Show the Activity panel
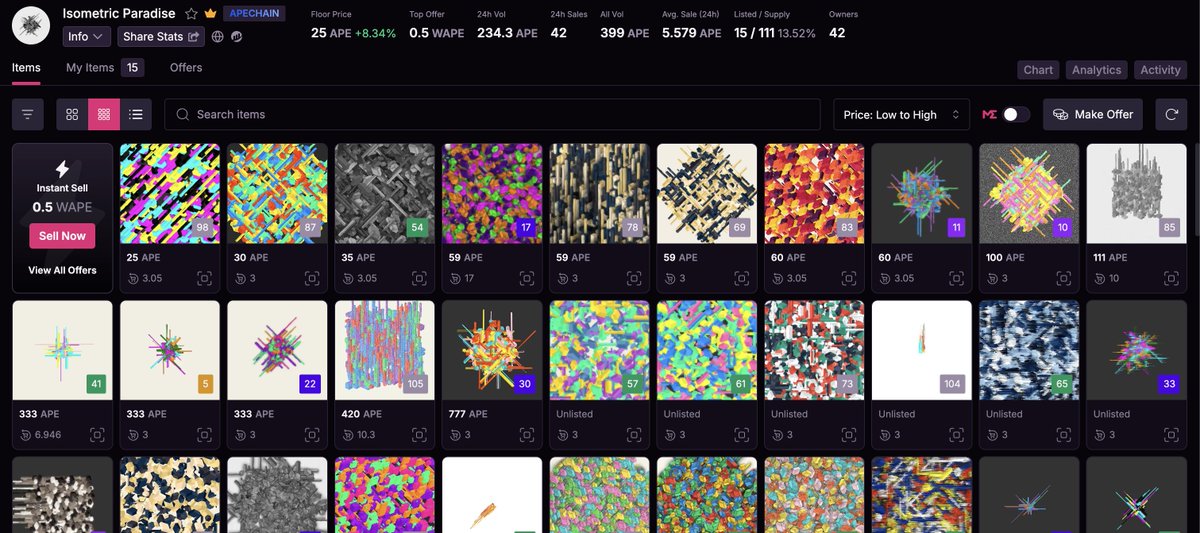This screenshot has height=533, width=1200. (1160, 70)
